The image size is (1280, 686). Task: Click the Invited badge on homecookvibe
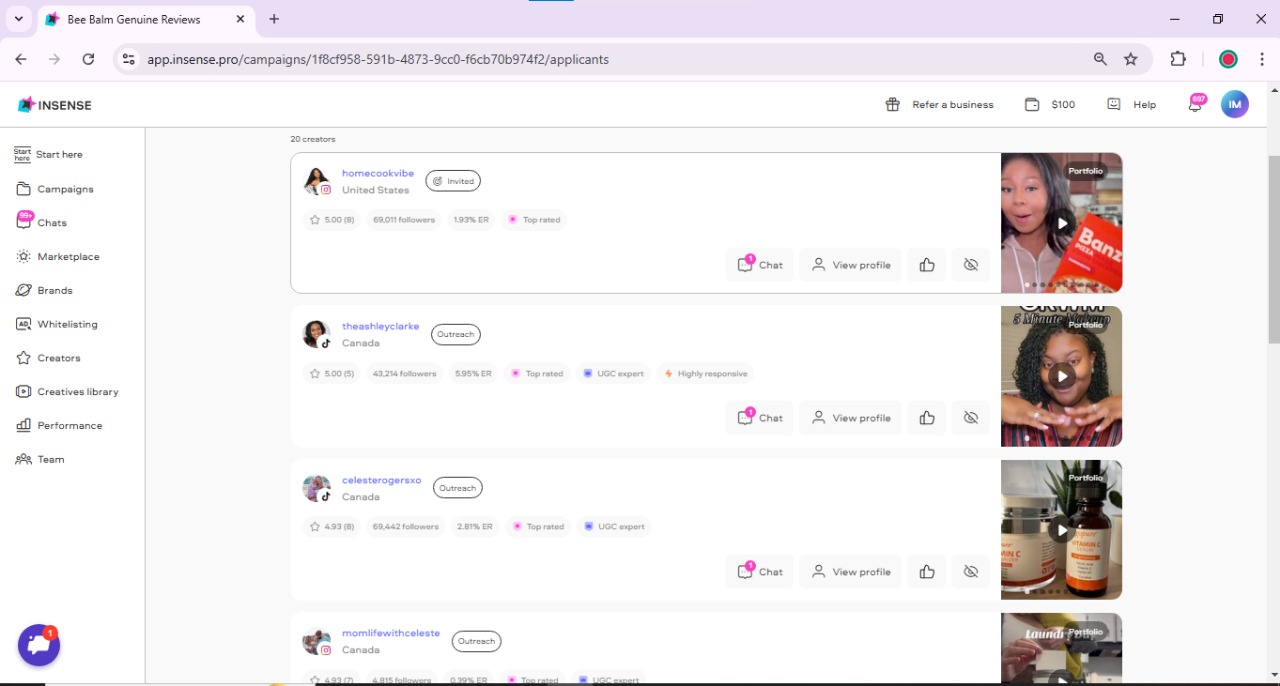point(453,181)
